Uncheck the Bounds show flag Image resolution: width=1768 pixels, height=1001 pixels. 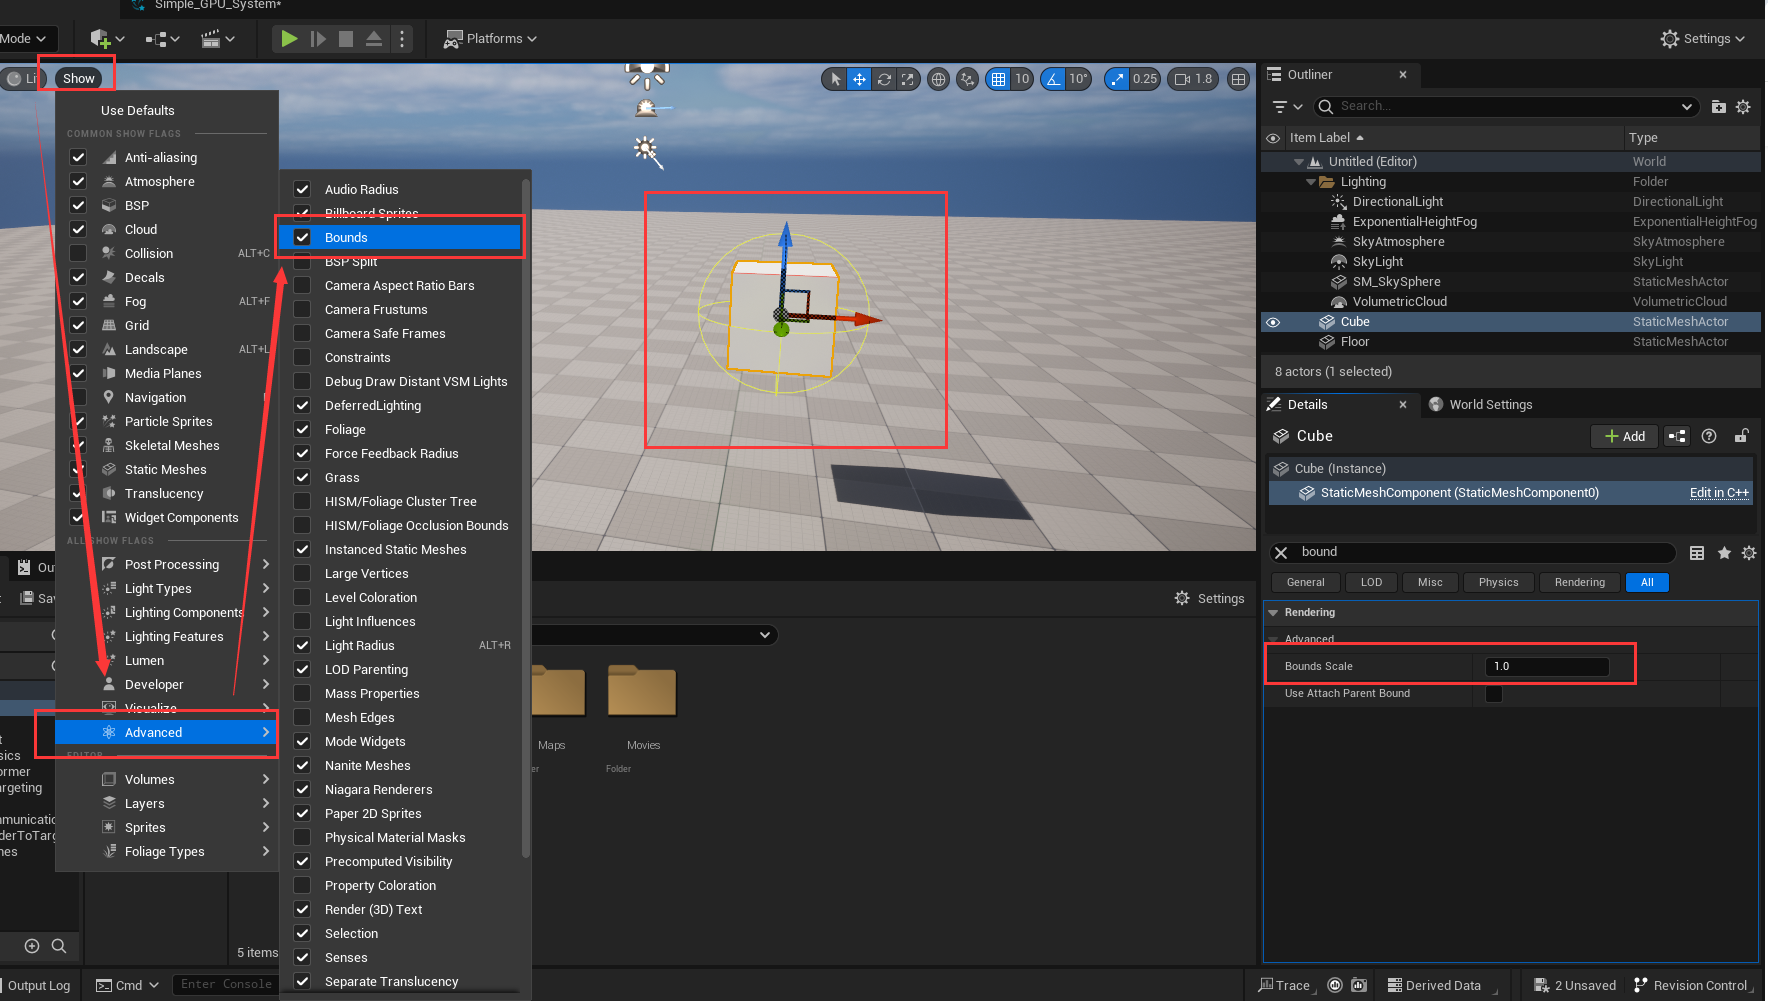302,237
